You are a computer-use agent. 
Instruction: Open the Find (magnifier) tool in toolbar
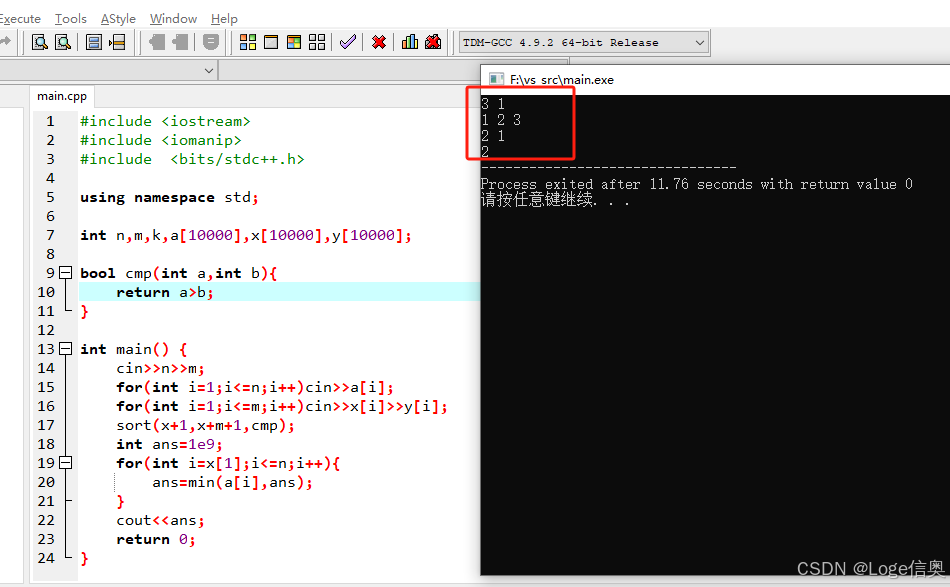(x=40, y=42)
